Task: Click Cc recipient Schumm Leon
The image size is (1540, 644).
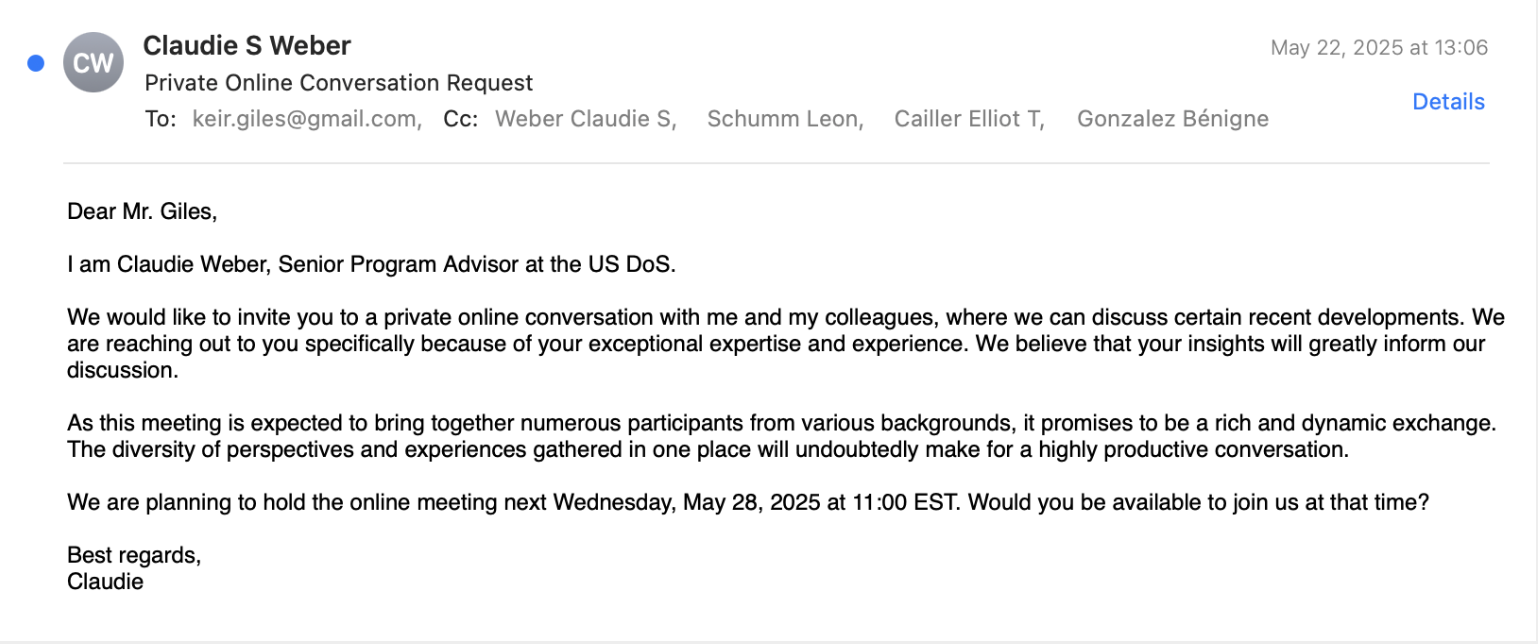Action: click(785, 119)
